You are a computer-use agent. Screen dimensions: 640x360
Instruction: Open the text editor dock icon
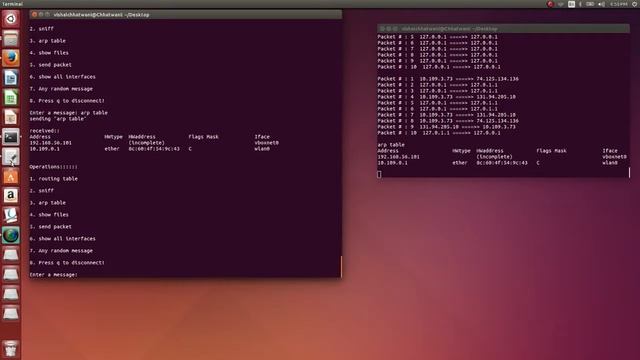pyautogui.click(x=11, y=157)
